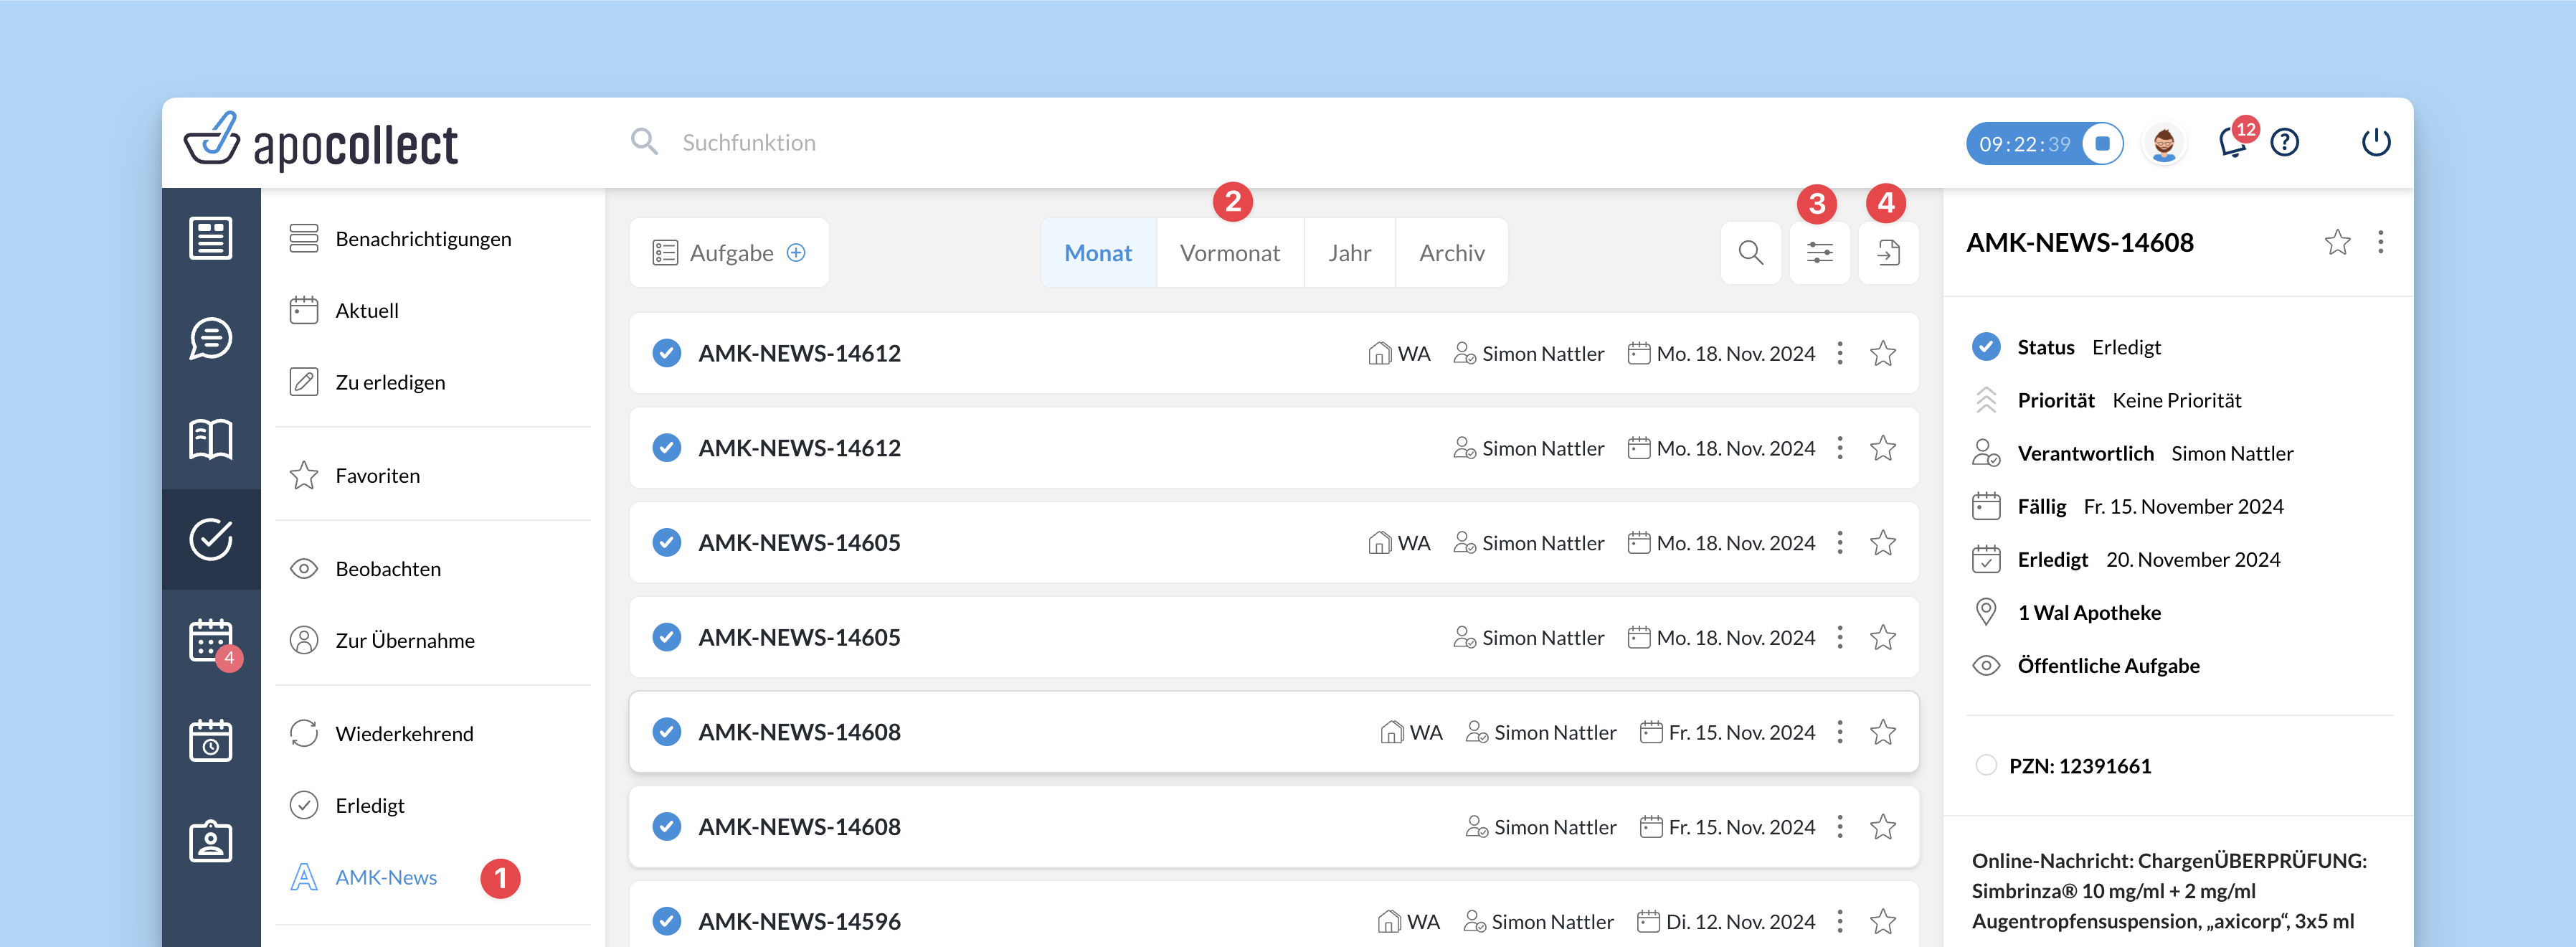The width and height of the screenshot is (2576, 947).
Task: Click the Aufgabe add button
Action: 729,253
